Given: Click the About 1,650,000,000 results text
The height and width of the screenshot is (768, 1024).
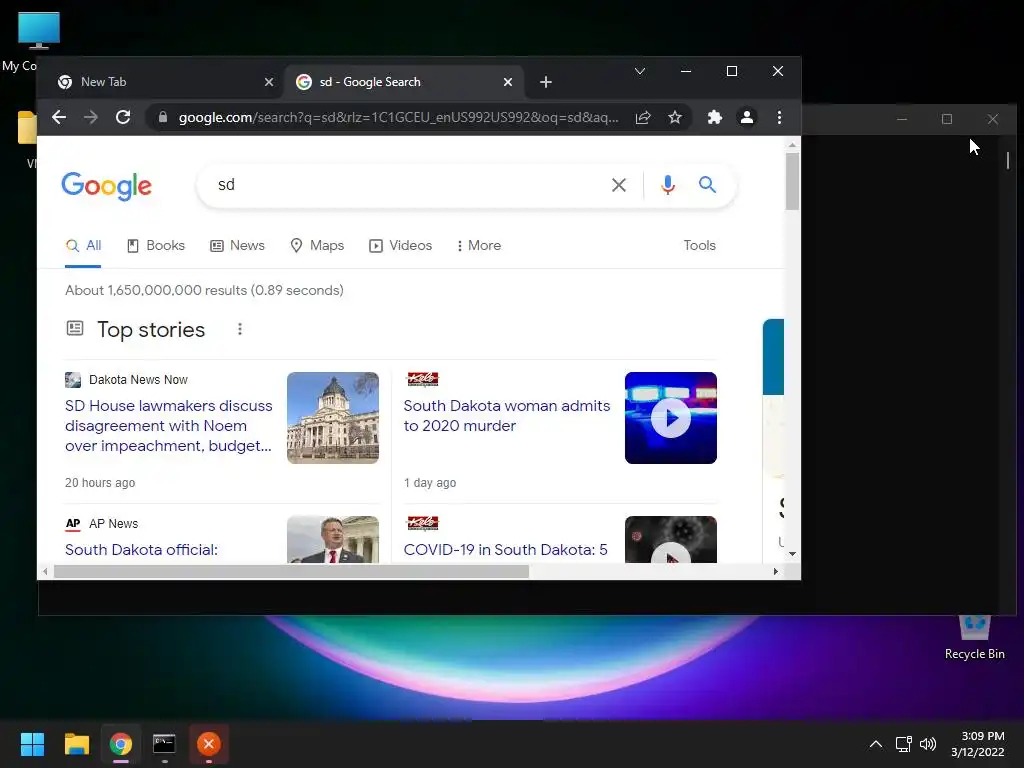Looking at the screenshot, I should (204, 290).
